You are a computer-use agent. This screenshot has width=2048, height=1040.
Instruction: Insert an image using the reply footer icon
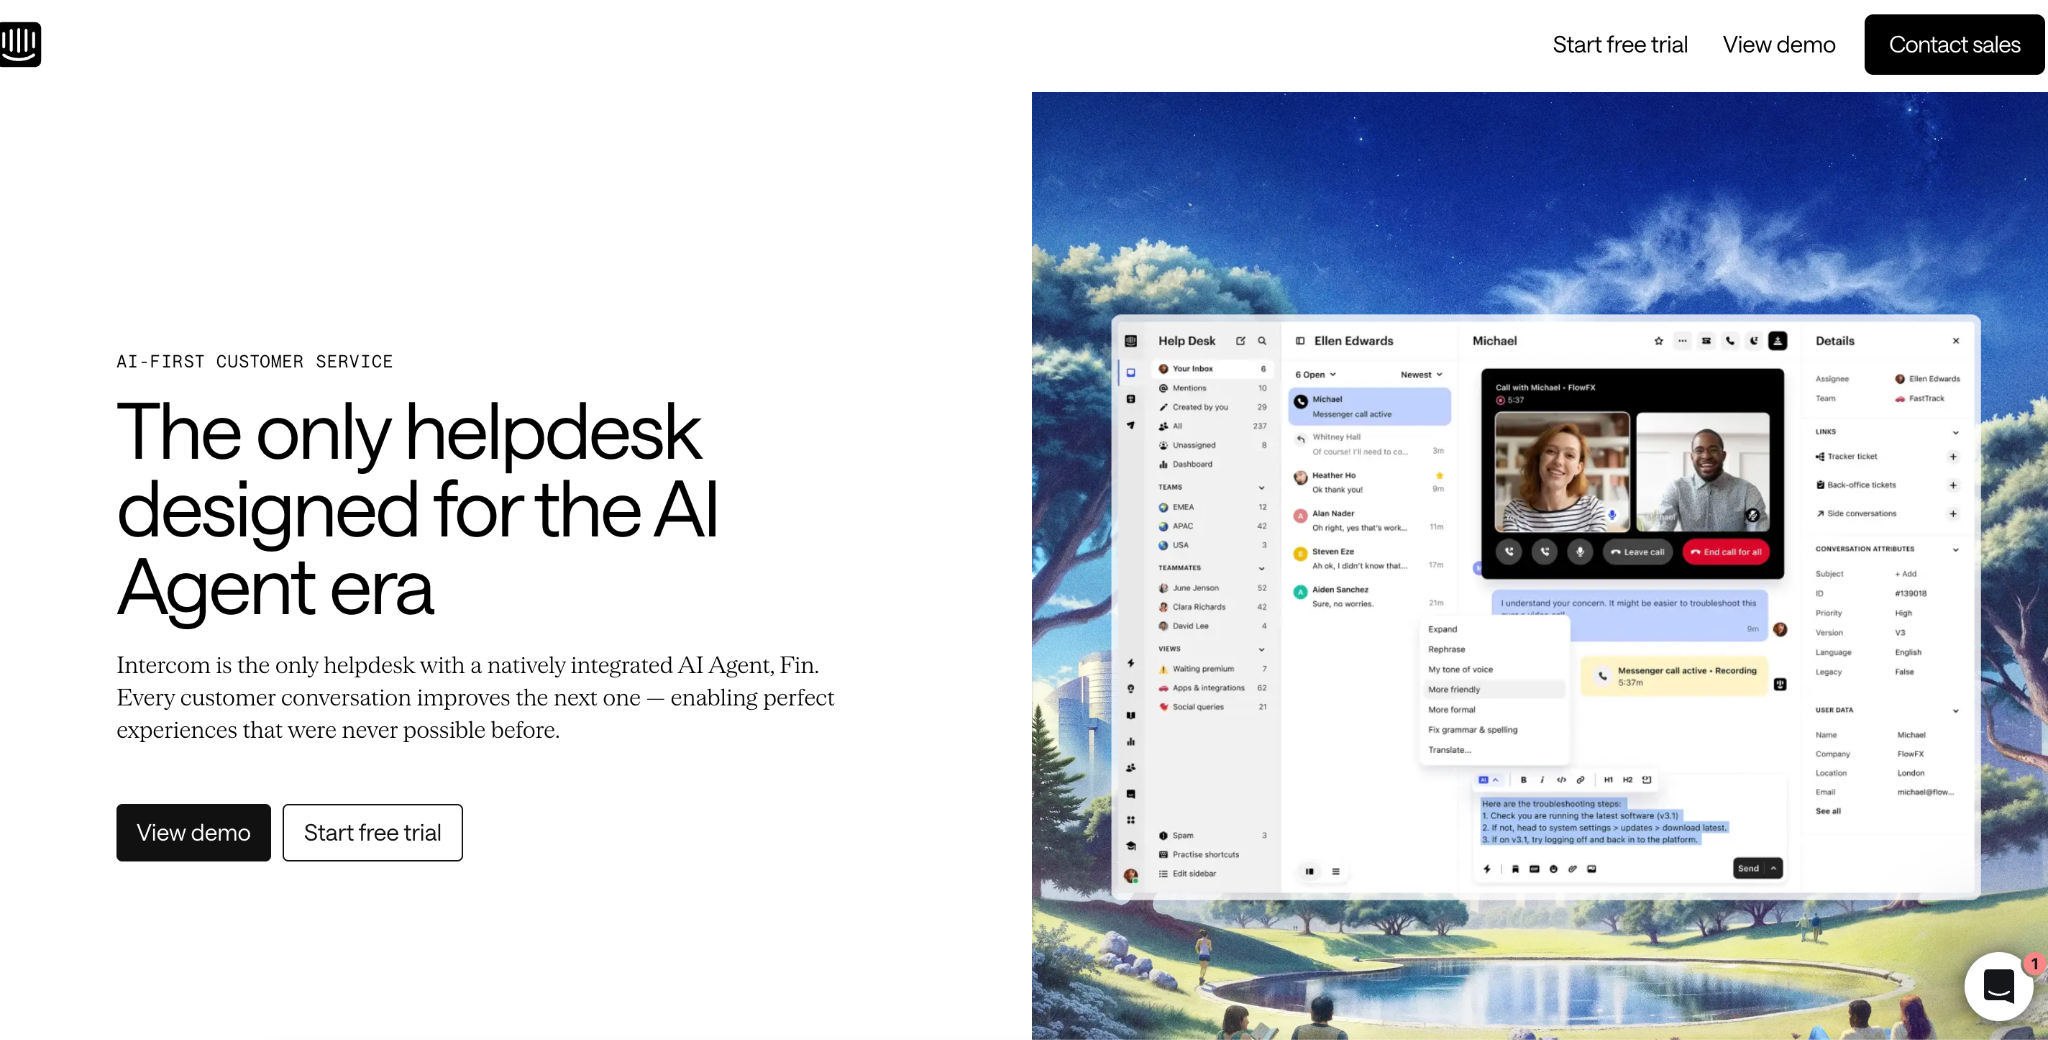(x=1591, y=869)
